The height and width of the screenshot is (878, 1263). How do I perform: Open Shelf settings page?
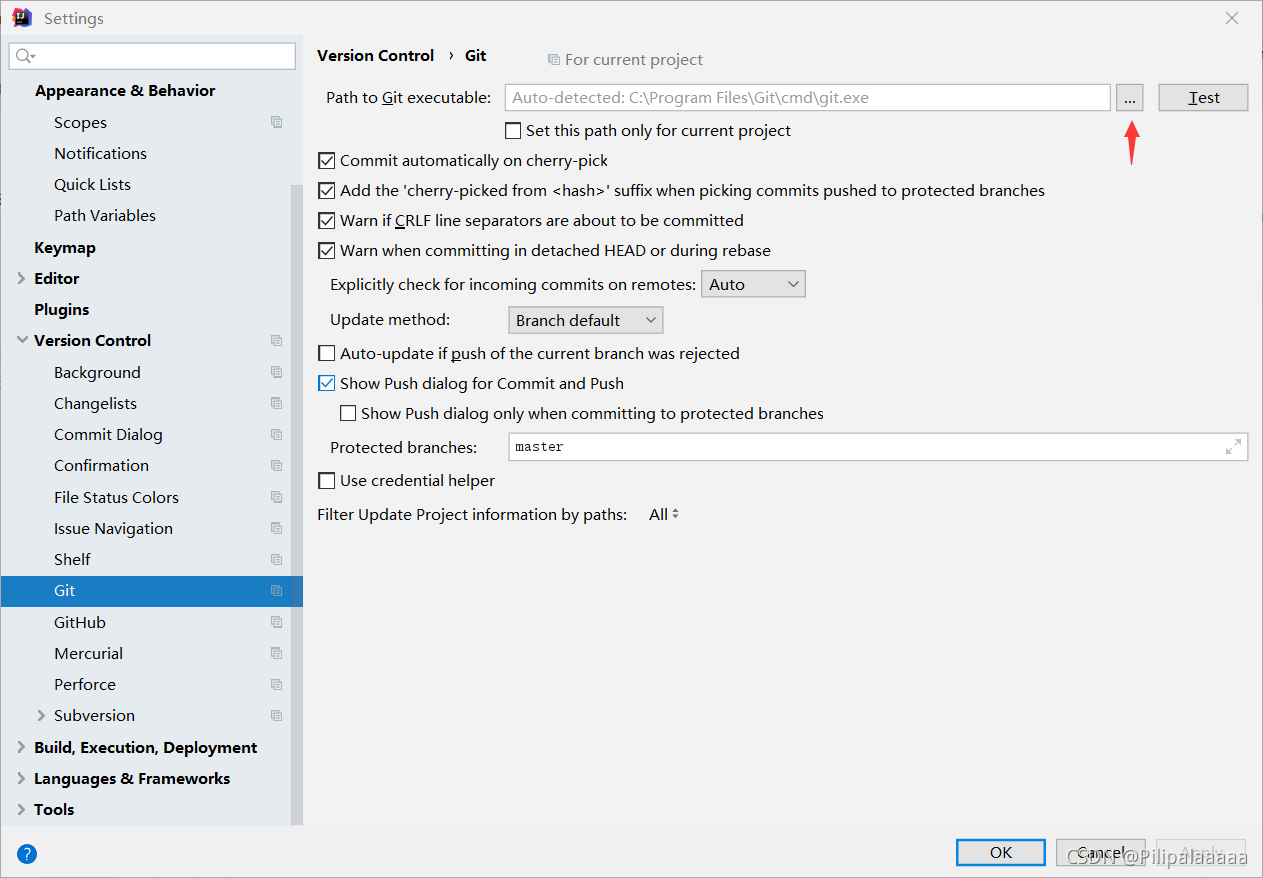[72, 559]
